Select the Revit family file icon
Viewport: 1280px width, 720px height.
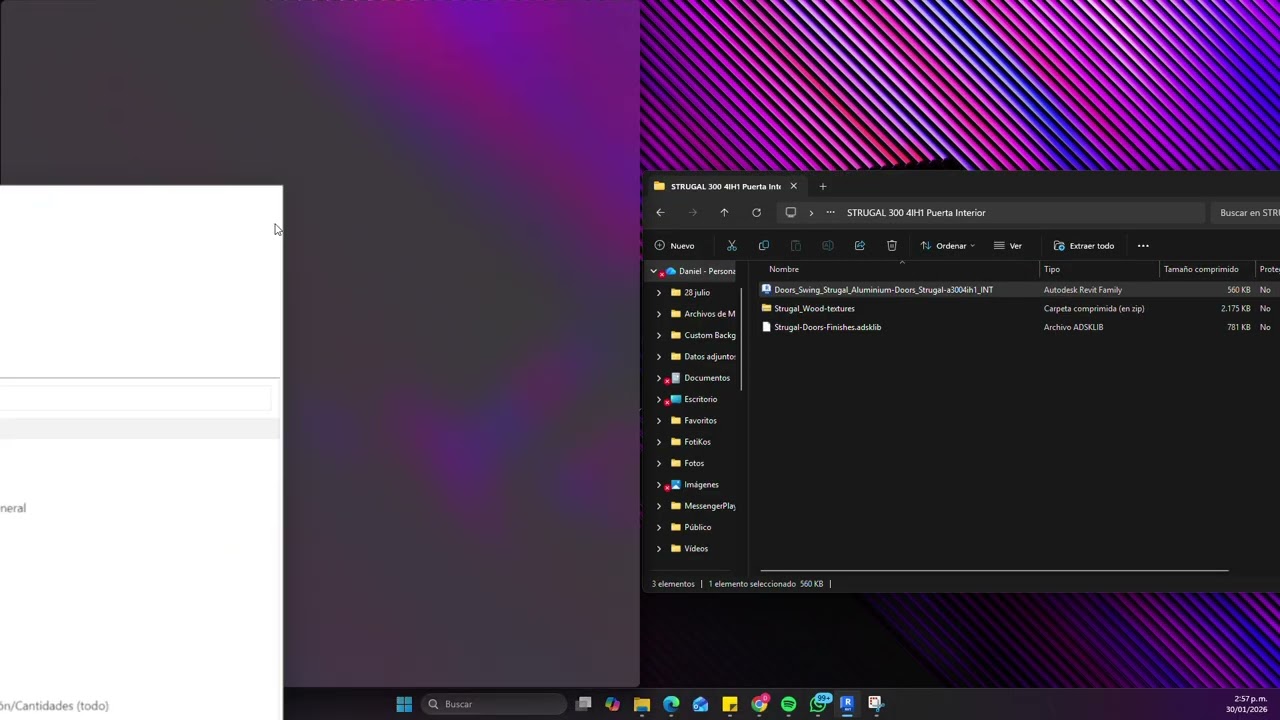(766, 289)
